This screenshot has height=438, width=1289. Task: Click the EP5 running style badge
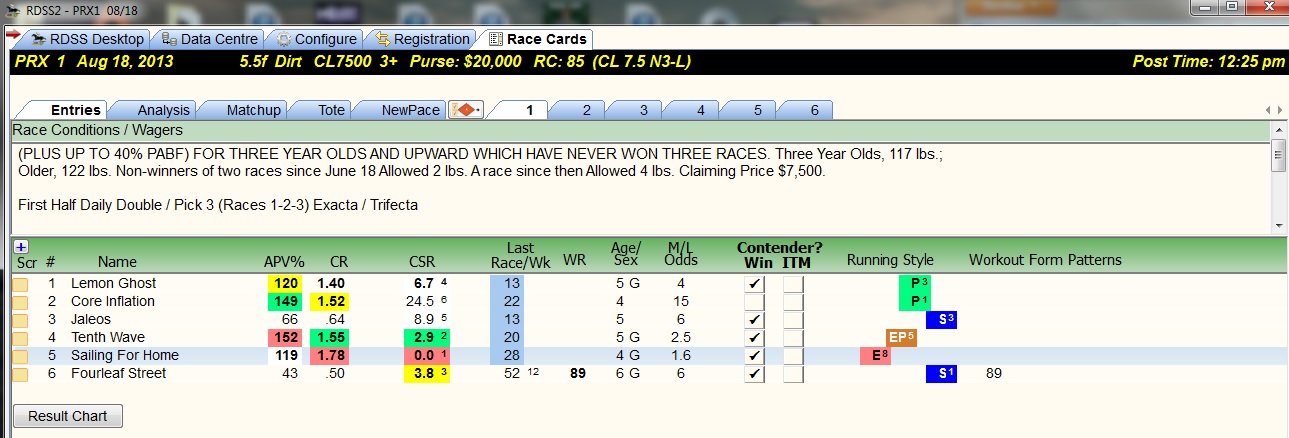902,338
